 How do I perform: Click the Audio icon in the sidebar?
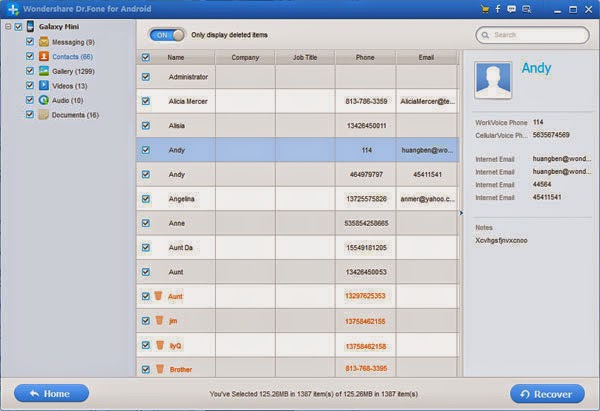click(x=44, y=100)
